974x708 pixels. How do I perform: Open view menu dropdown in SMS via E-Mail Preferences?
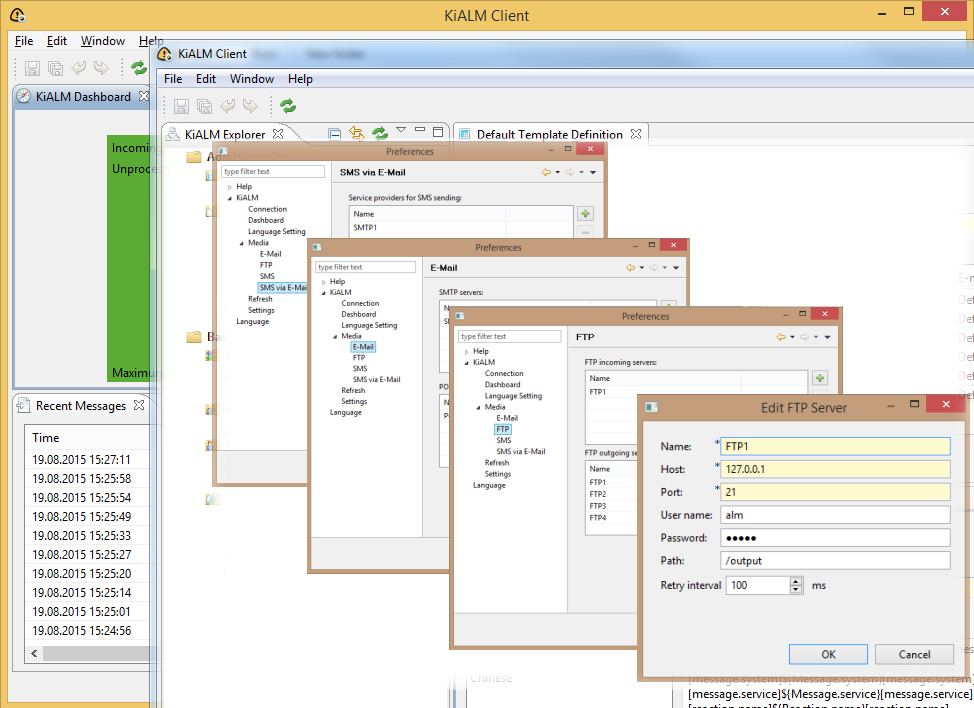(x=593, y=173)
